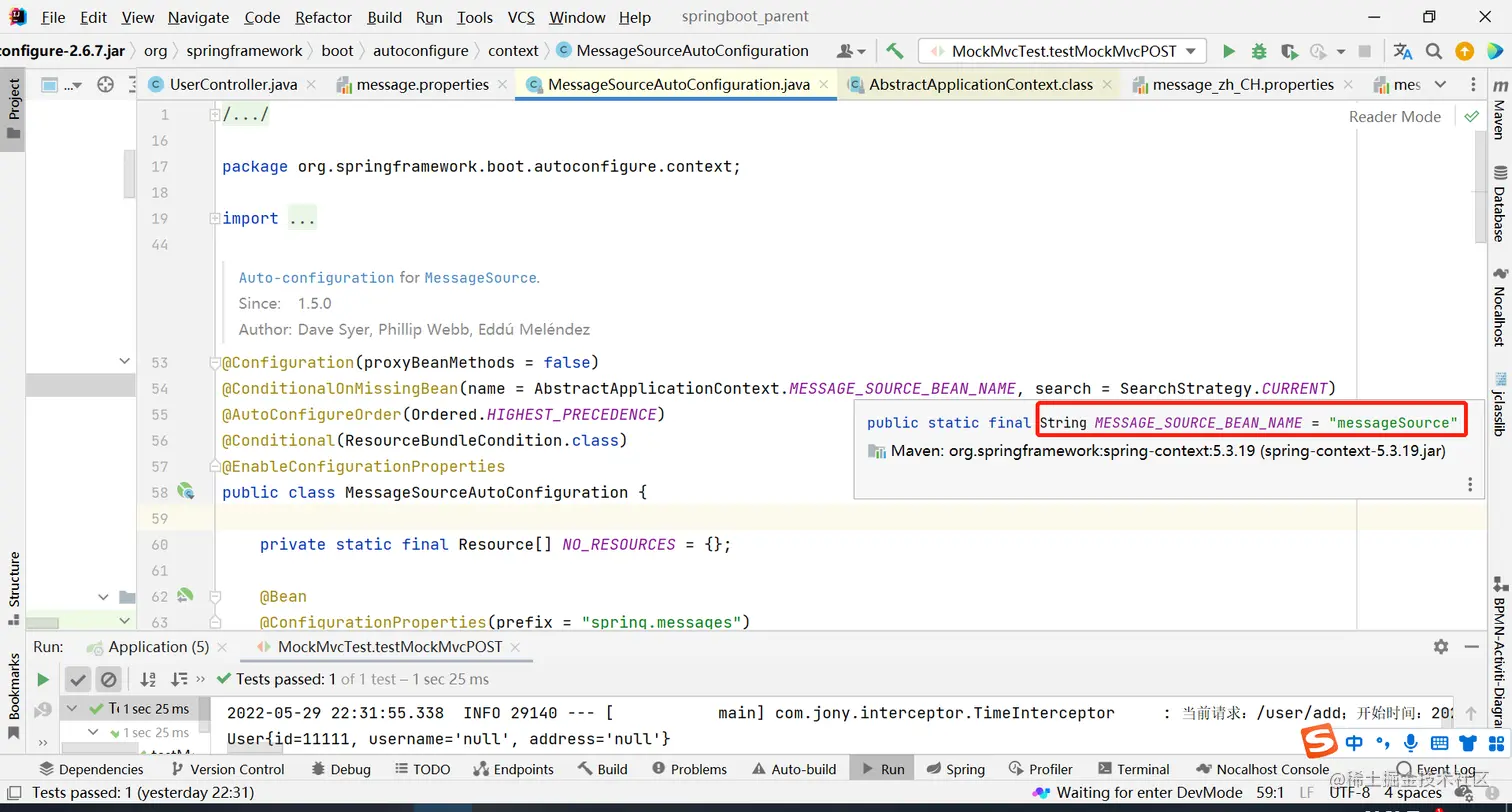The height and width of the screenshot is (812, 1512).
Task: Open the Navigate menu
Action: 198,17
